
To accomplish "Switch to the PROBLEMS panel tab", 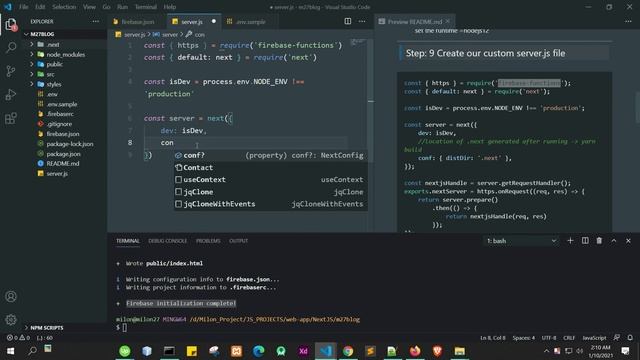I will pyautogui.click(x=208, y=241).
